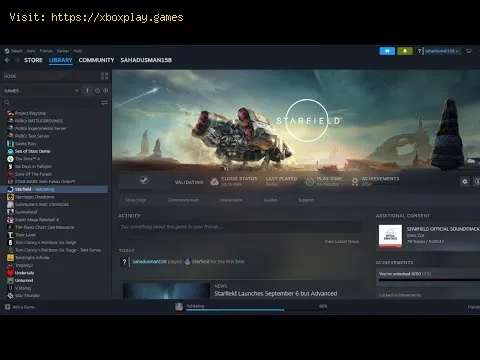The width and height of the screenshot is (480, 360).
Task: Select Sea of Stars Demo
Action: [32, 151]
